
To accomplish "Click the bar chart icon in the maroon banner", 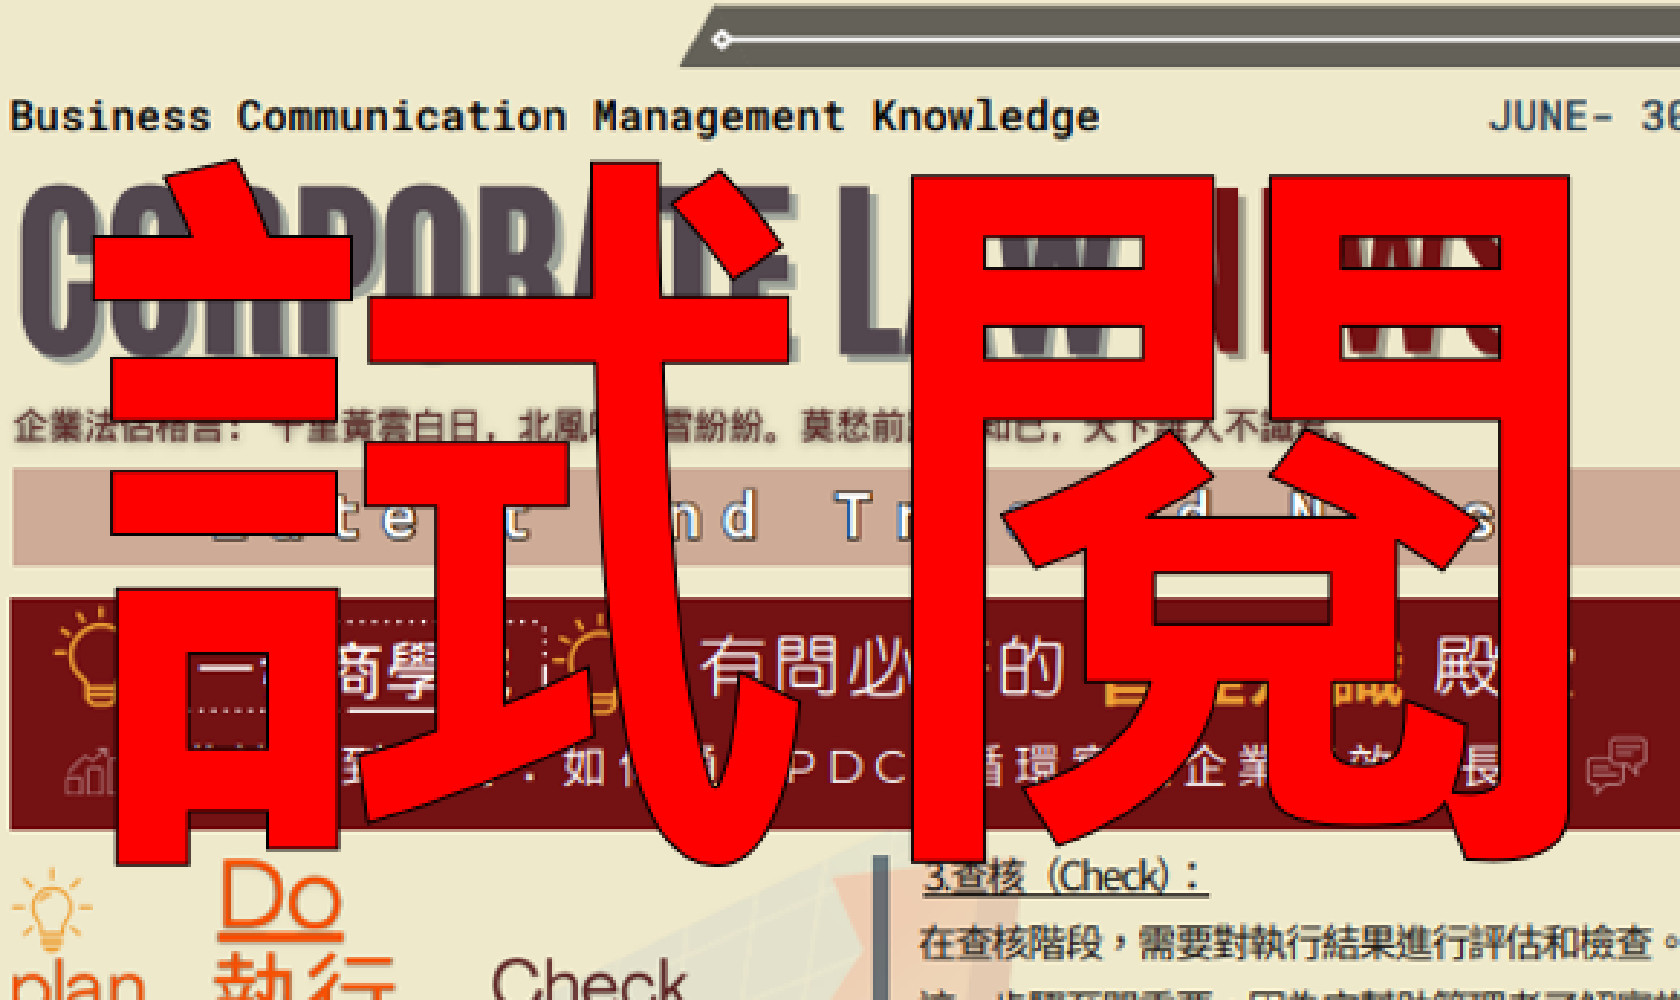I will click(x=88, y=772).
